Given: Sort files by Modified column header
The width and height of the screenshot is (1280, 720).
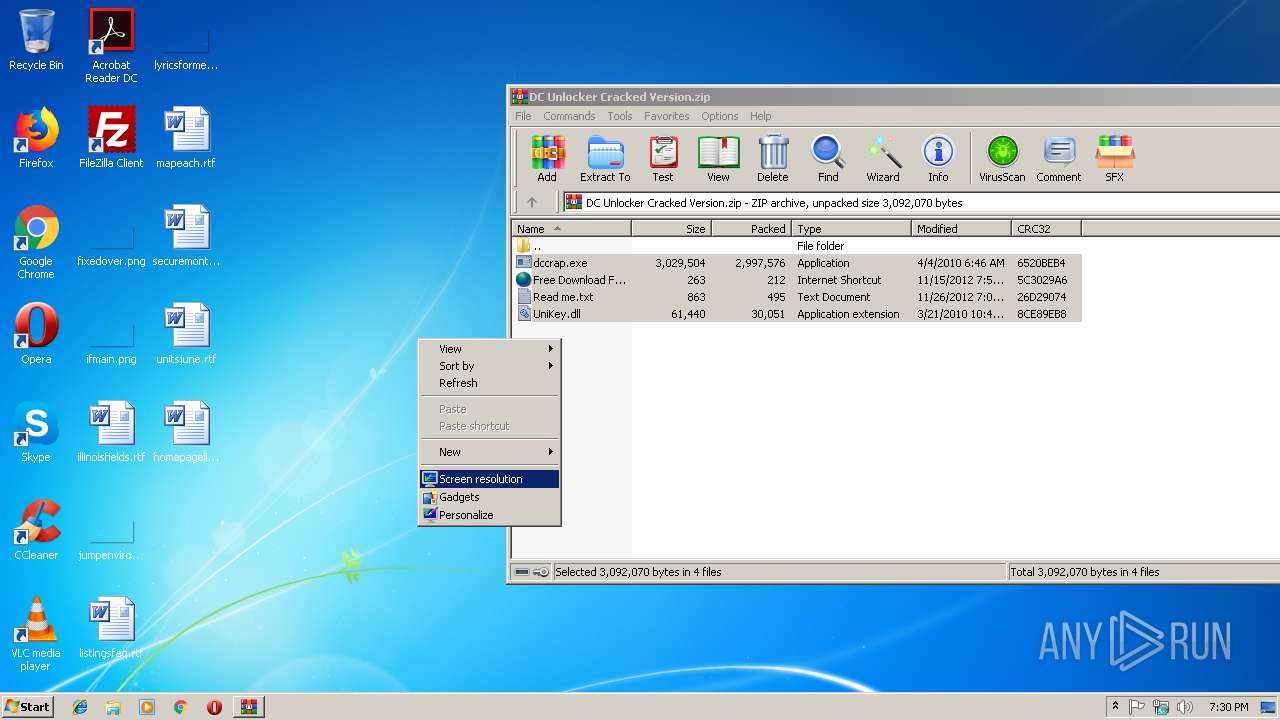Looking at the screenshot, I should [961, 229].
